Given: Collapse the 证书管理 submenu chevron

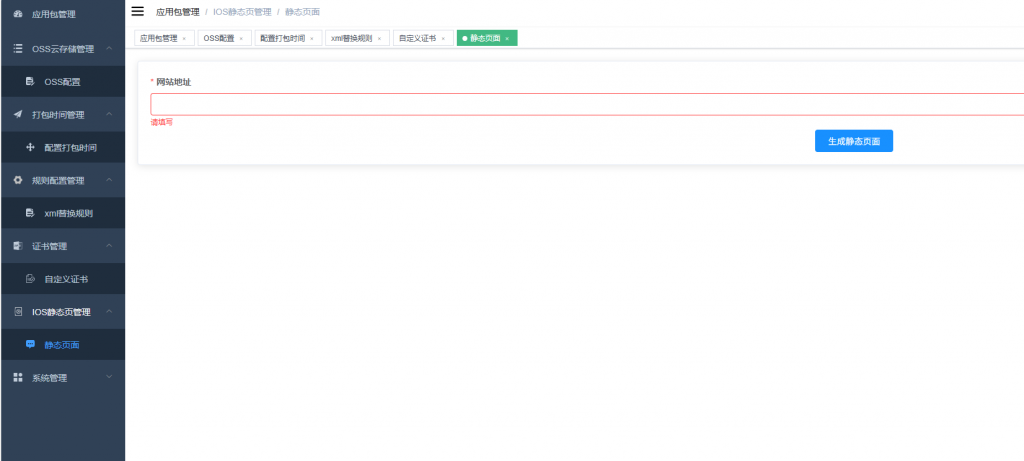Looking at the screenshot, I should click(x=109, y=246).
